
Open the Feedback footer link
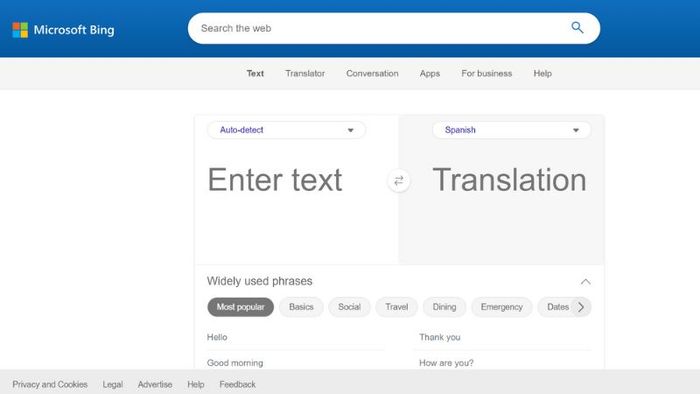coord(238,384)
